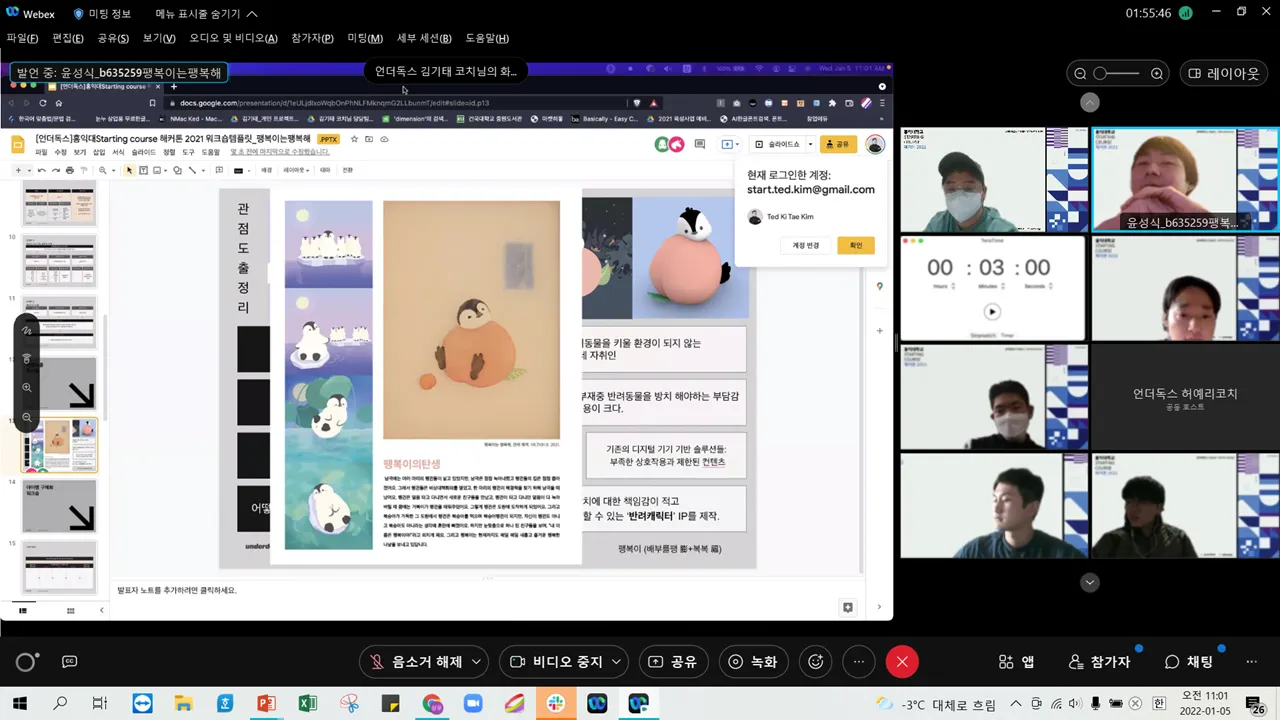
Task: Open Windows taskbar search
Action: [60, 704]
